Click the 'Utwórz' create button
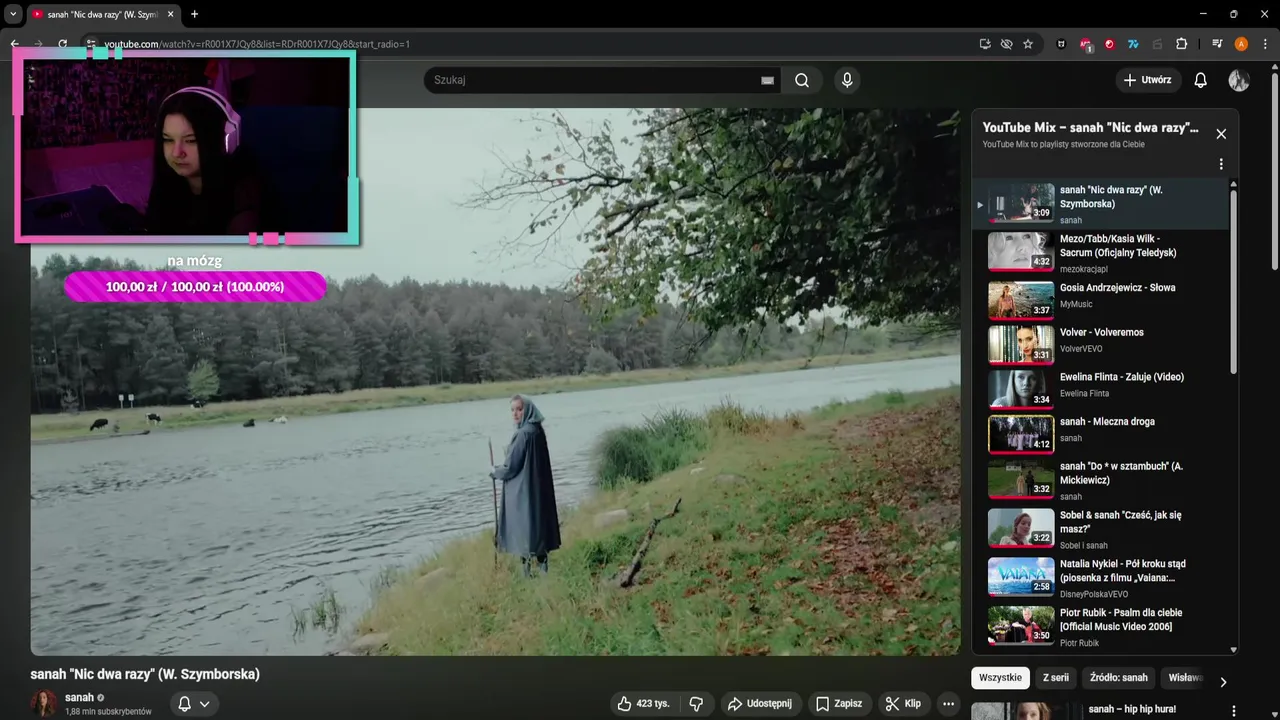The image size is (1280, 720). click(1148, 80)
